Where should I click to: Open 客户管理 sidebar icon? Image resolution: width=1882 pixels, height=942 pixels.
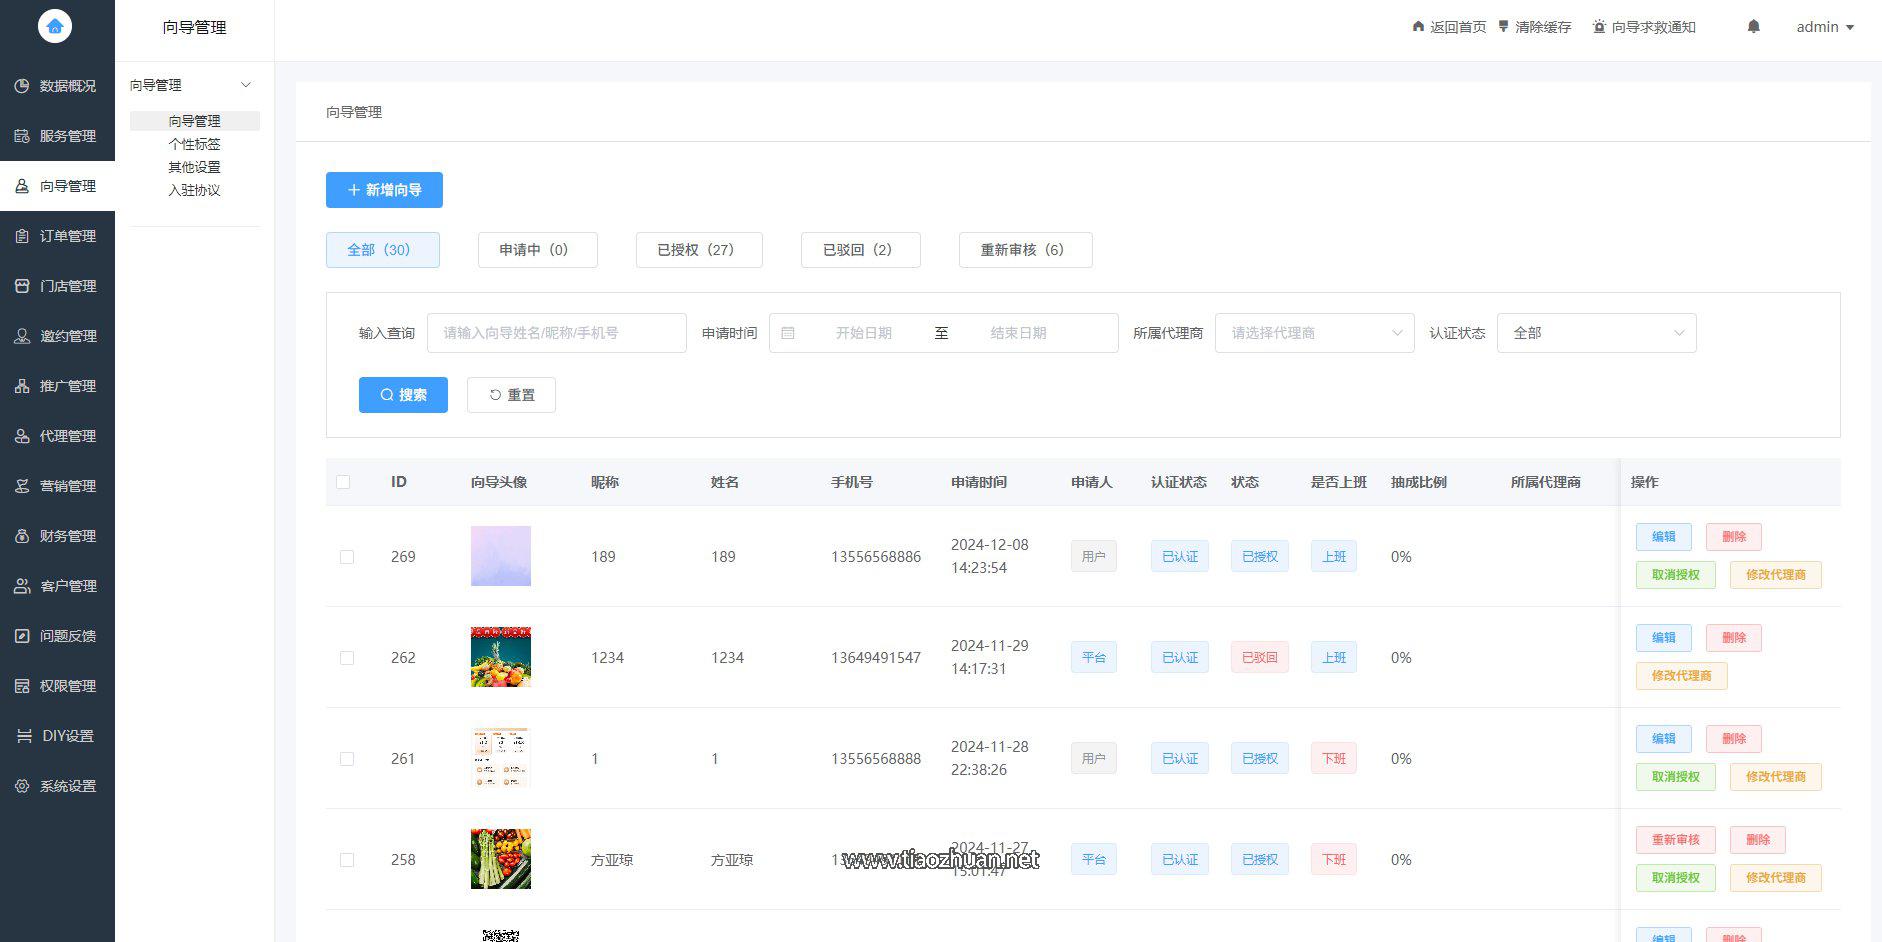pos(22,586)
